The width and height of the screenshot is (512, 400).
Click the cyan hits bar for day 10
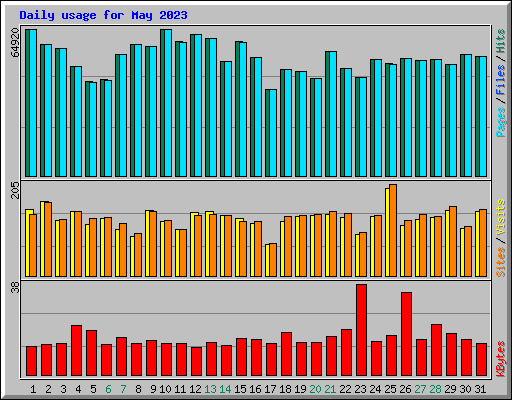click(168, 103)
